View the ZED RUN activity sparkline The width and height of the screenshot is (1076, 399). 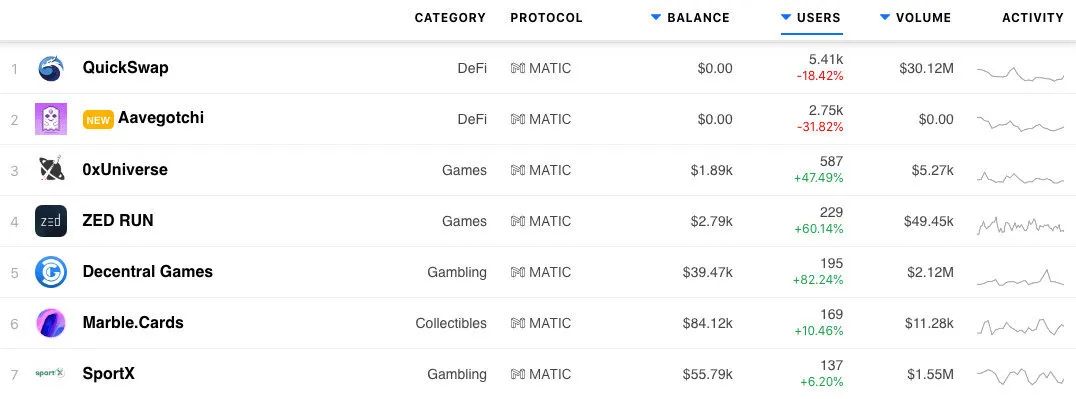(x=1020, y=225)
